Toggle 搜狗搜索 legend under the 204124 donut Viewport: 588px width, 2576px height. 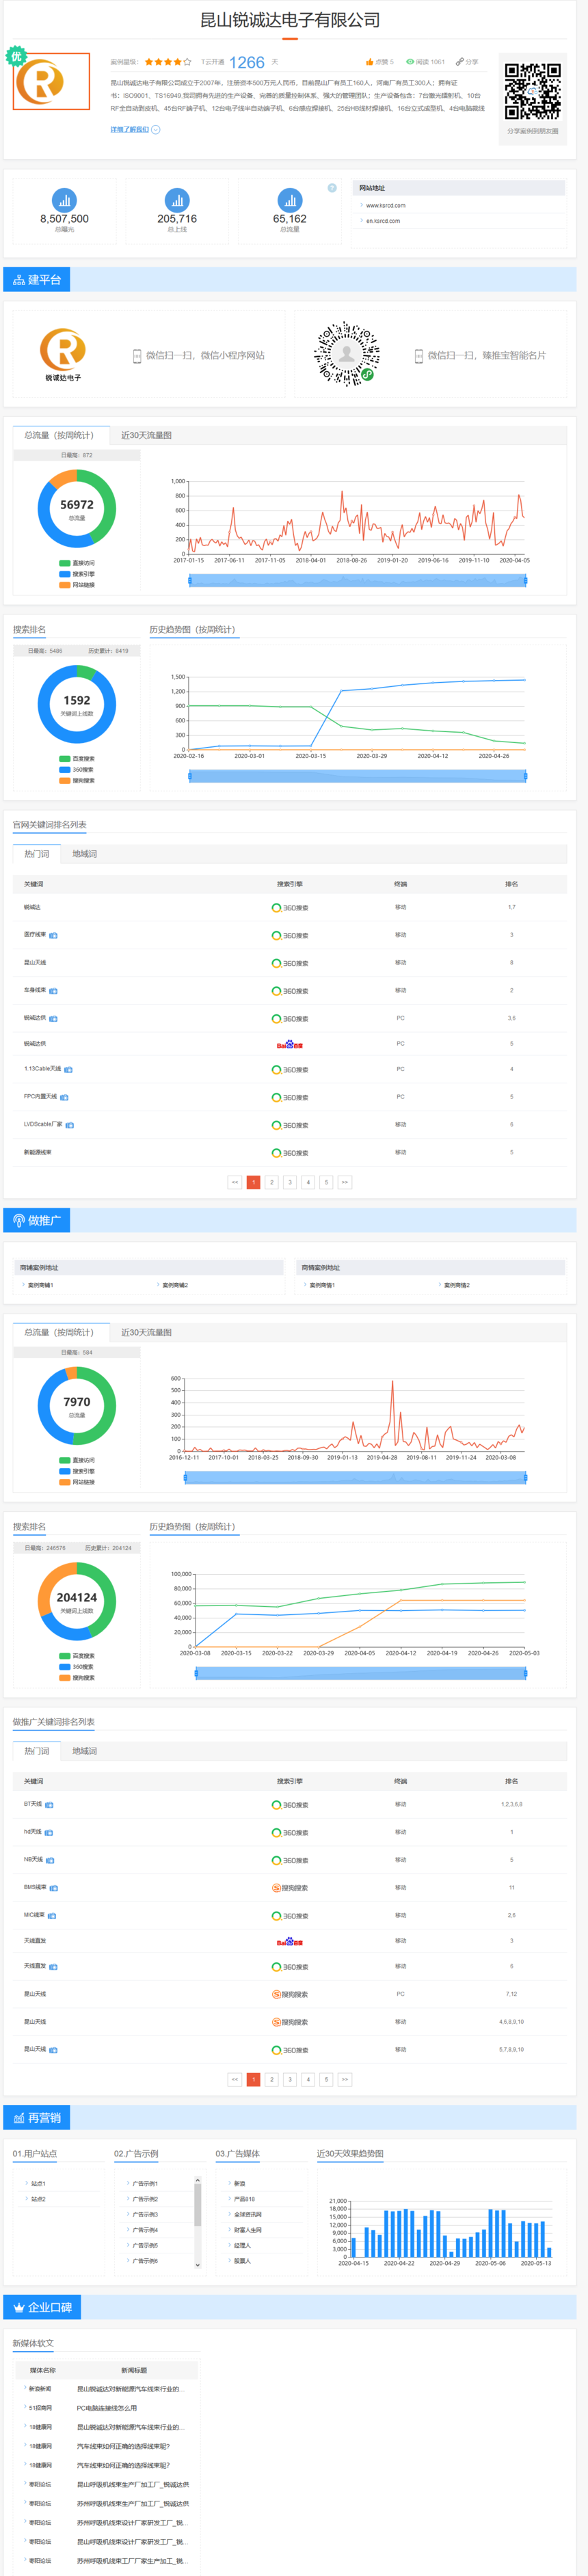point(77,1678)
